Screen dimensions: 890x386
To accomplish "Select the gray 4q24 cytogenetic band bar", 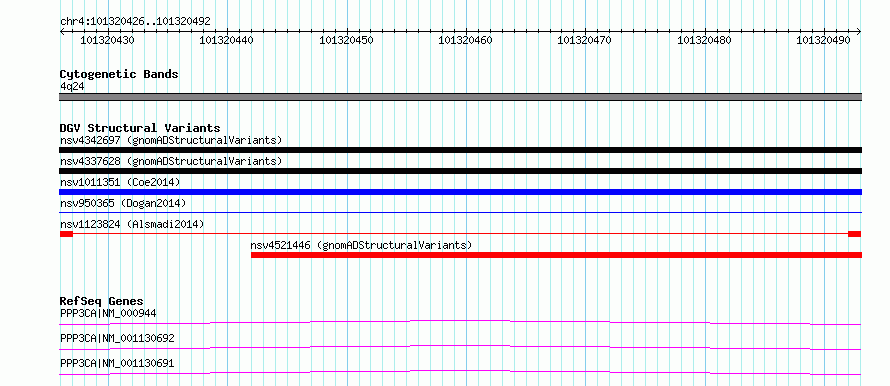I will [460, 96].
